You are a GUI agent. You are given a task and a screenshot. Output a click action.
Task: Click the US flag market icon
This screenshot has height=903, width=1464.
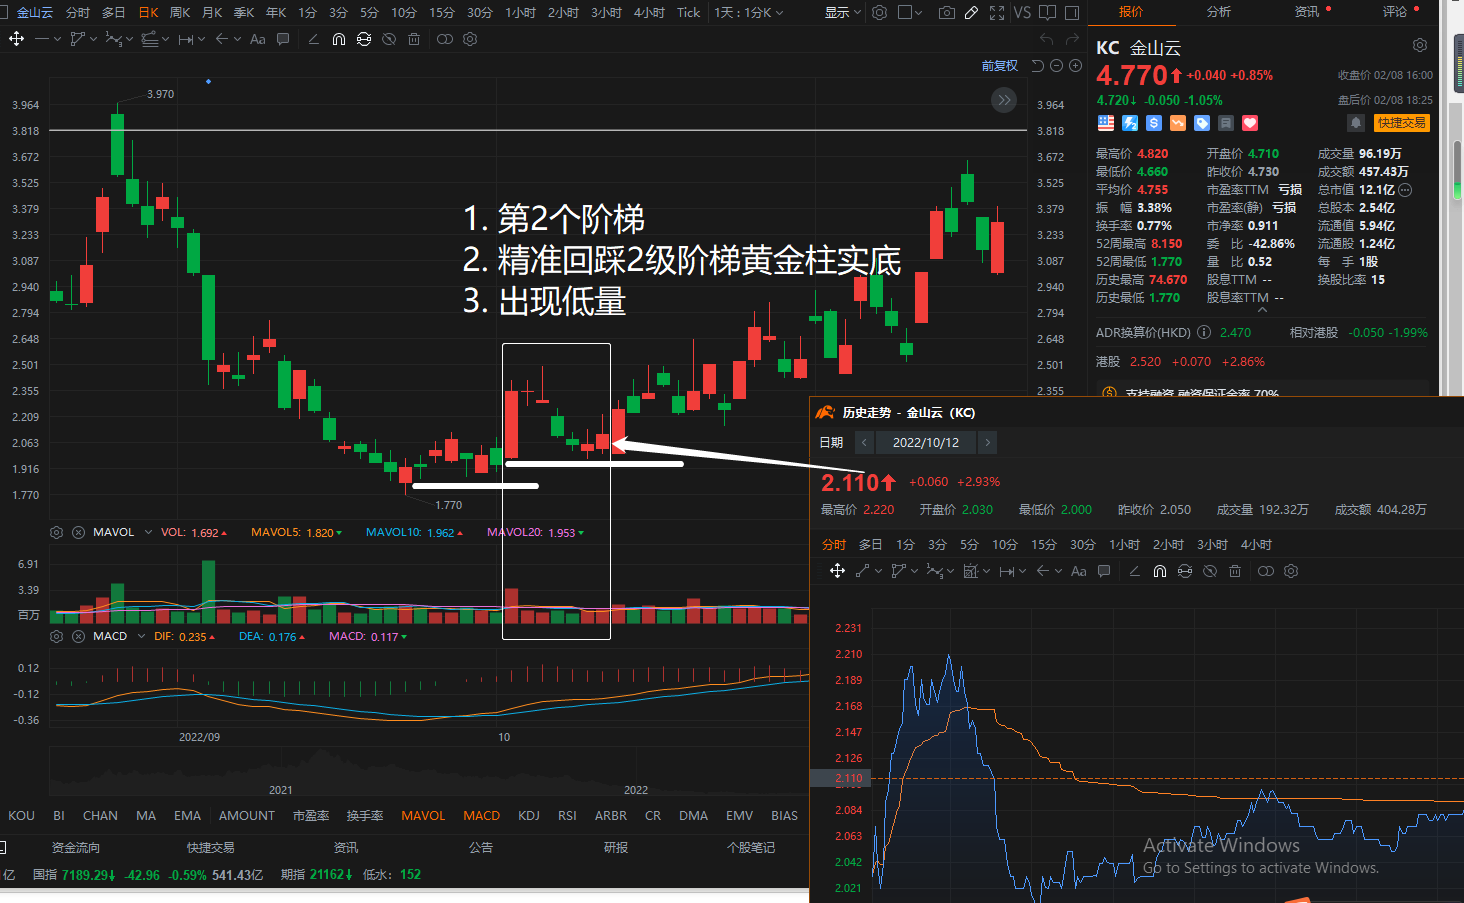(1106, 123)
